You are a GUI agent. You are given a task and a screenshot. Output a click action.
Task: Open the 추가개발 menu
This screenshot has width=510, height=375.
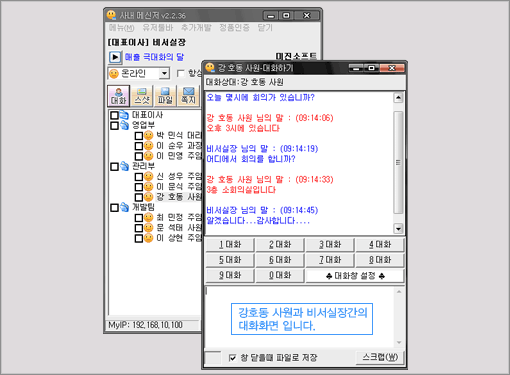point(196,28)
